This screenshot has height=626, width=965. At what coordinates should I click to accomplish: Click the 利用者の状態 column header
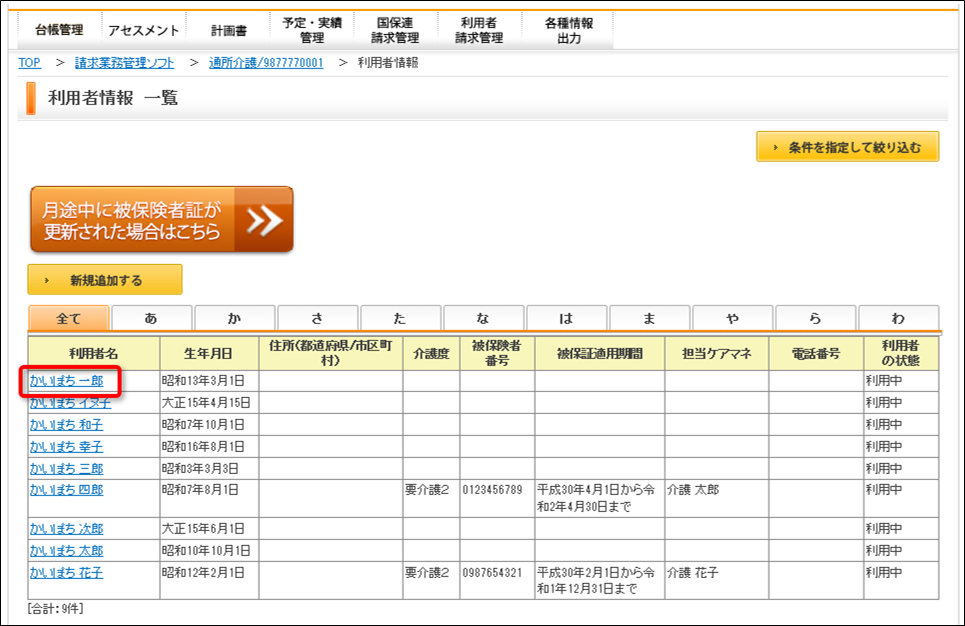point(901,353)
